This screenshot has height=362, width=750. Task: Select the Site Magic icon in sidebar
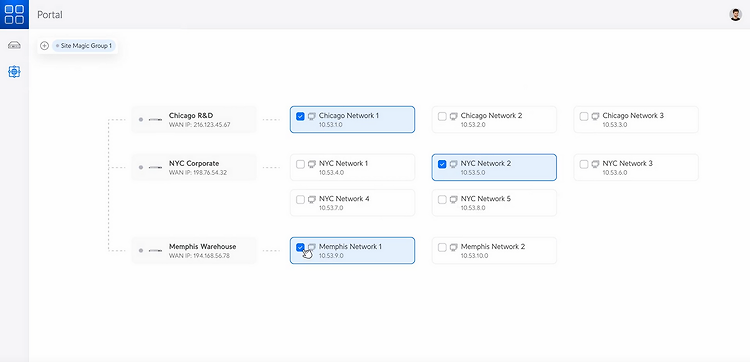[x=14, y=72]
